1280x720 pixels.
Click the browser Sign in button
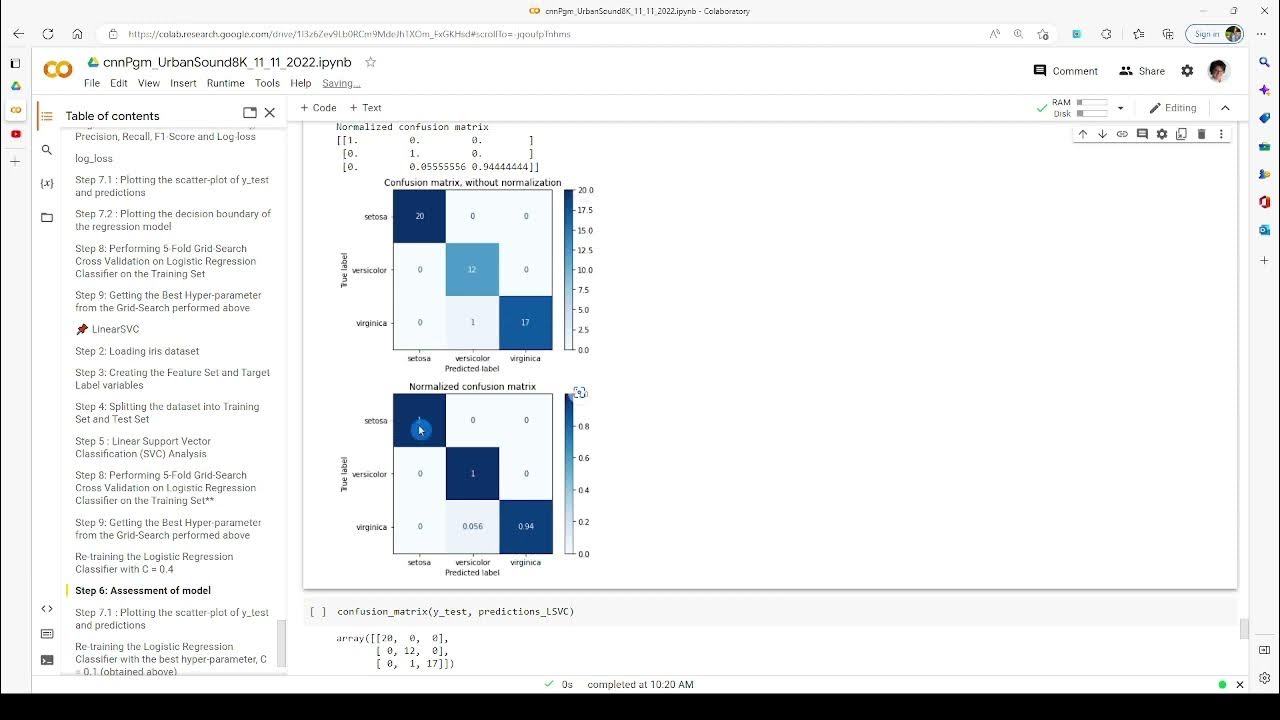click(1214, 34)
